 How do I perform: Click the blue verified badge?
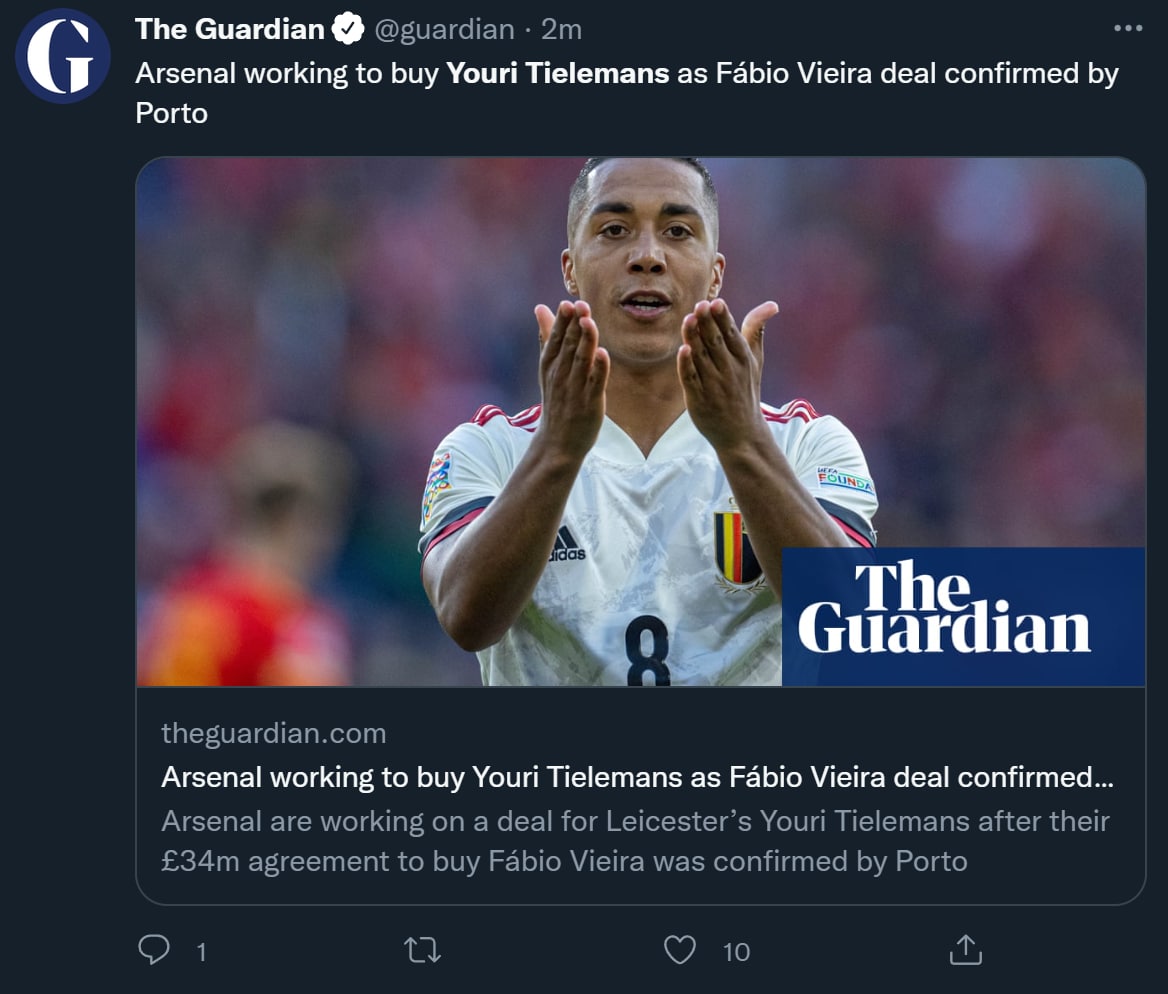[x=348, y=30]
